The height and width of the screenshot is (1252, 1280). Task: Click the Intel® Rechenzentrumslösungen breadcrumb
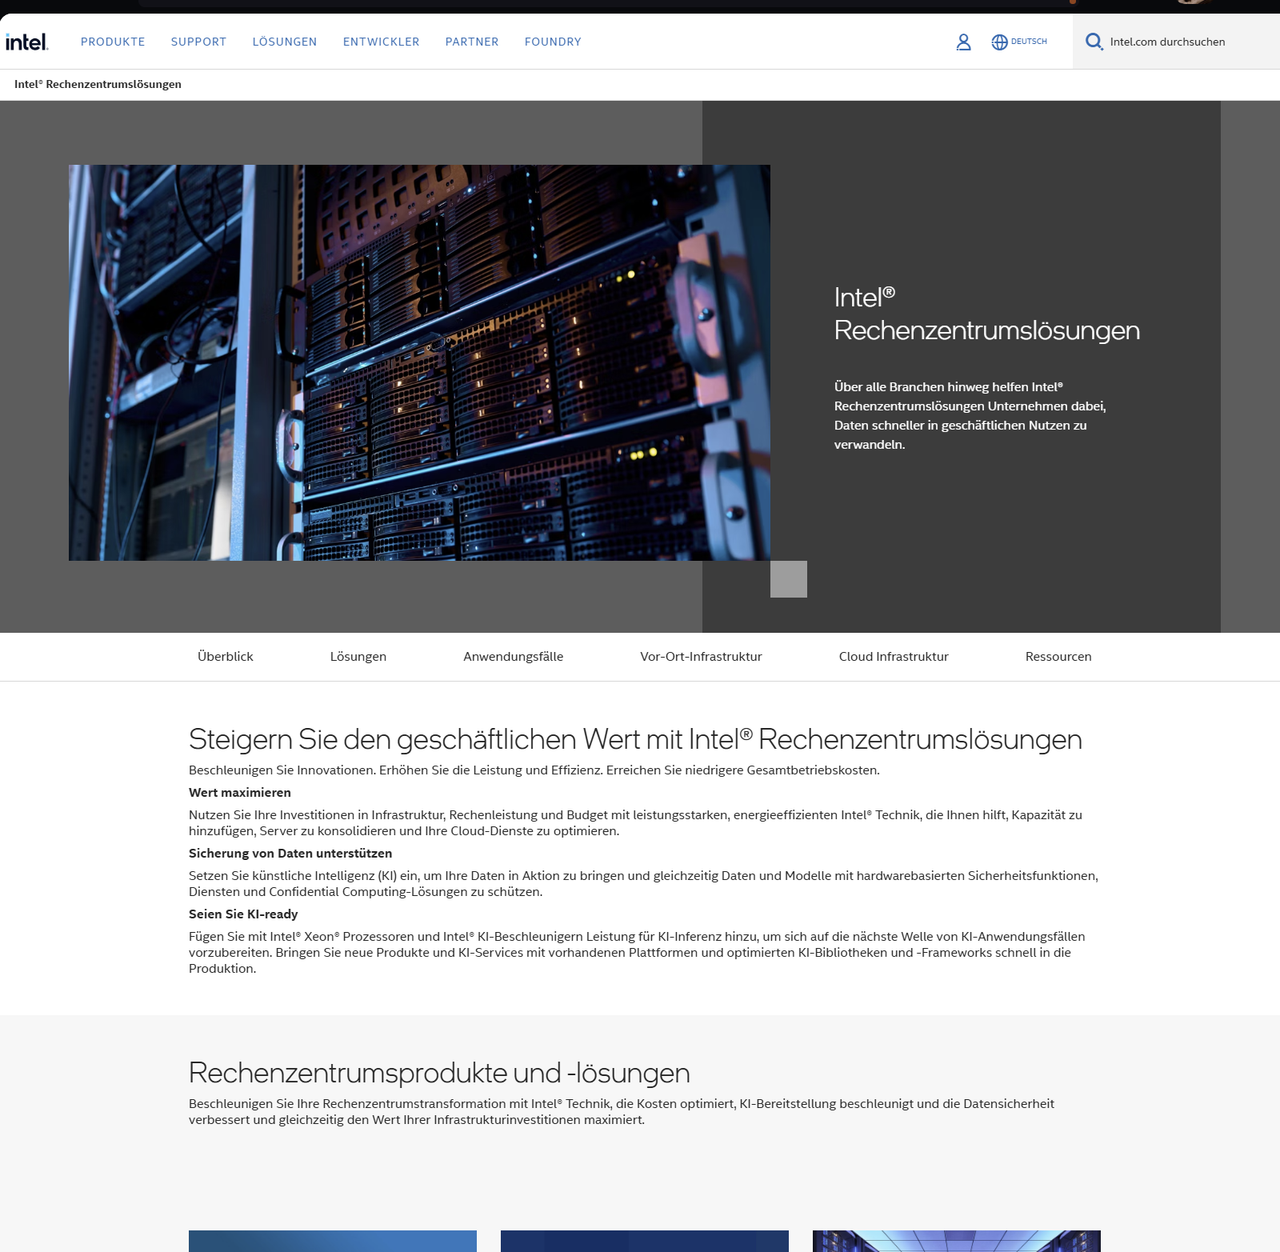click(98, 84)
